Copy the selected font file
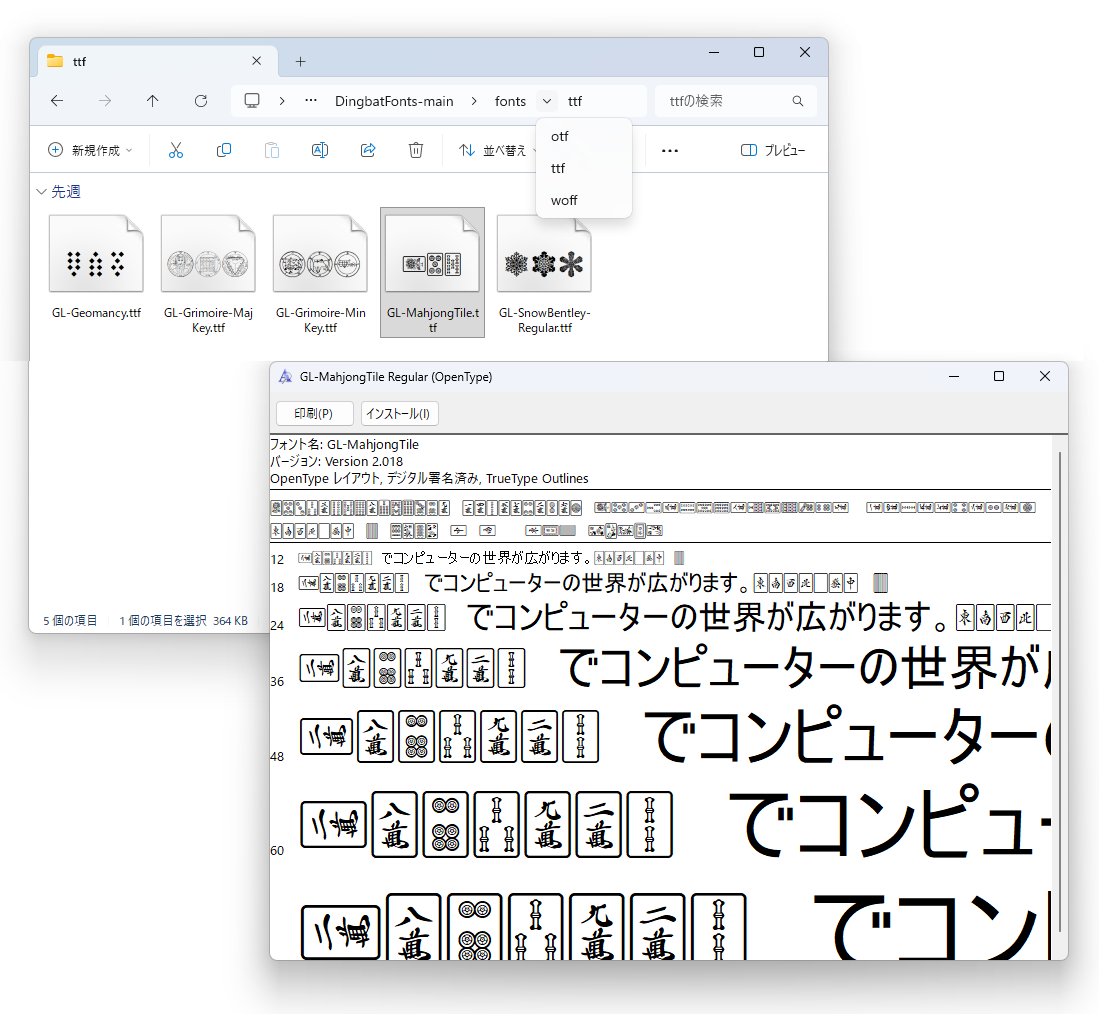This screenshot has width=1099, height=1014. tap(224, 150)
